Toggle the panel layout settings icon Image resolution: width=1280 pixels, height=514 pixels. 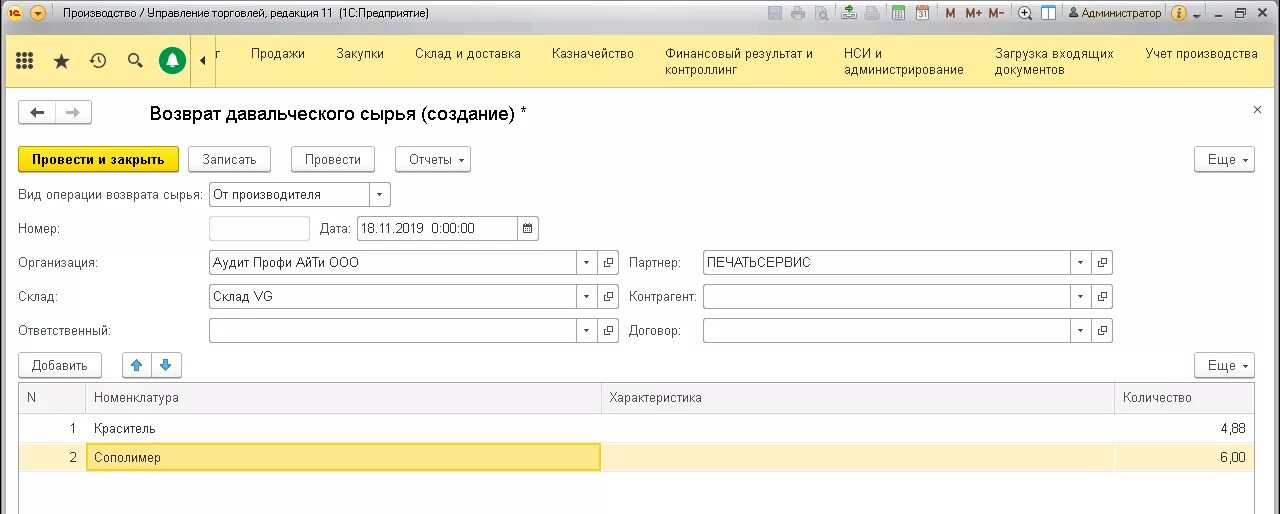click(1048, 13)
